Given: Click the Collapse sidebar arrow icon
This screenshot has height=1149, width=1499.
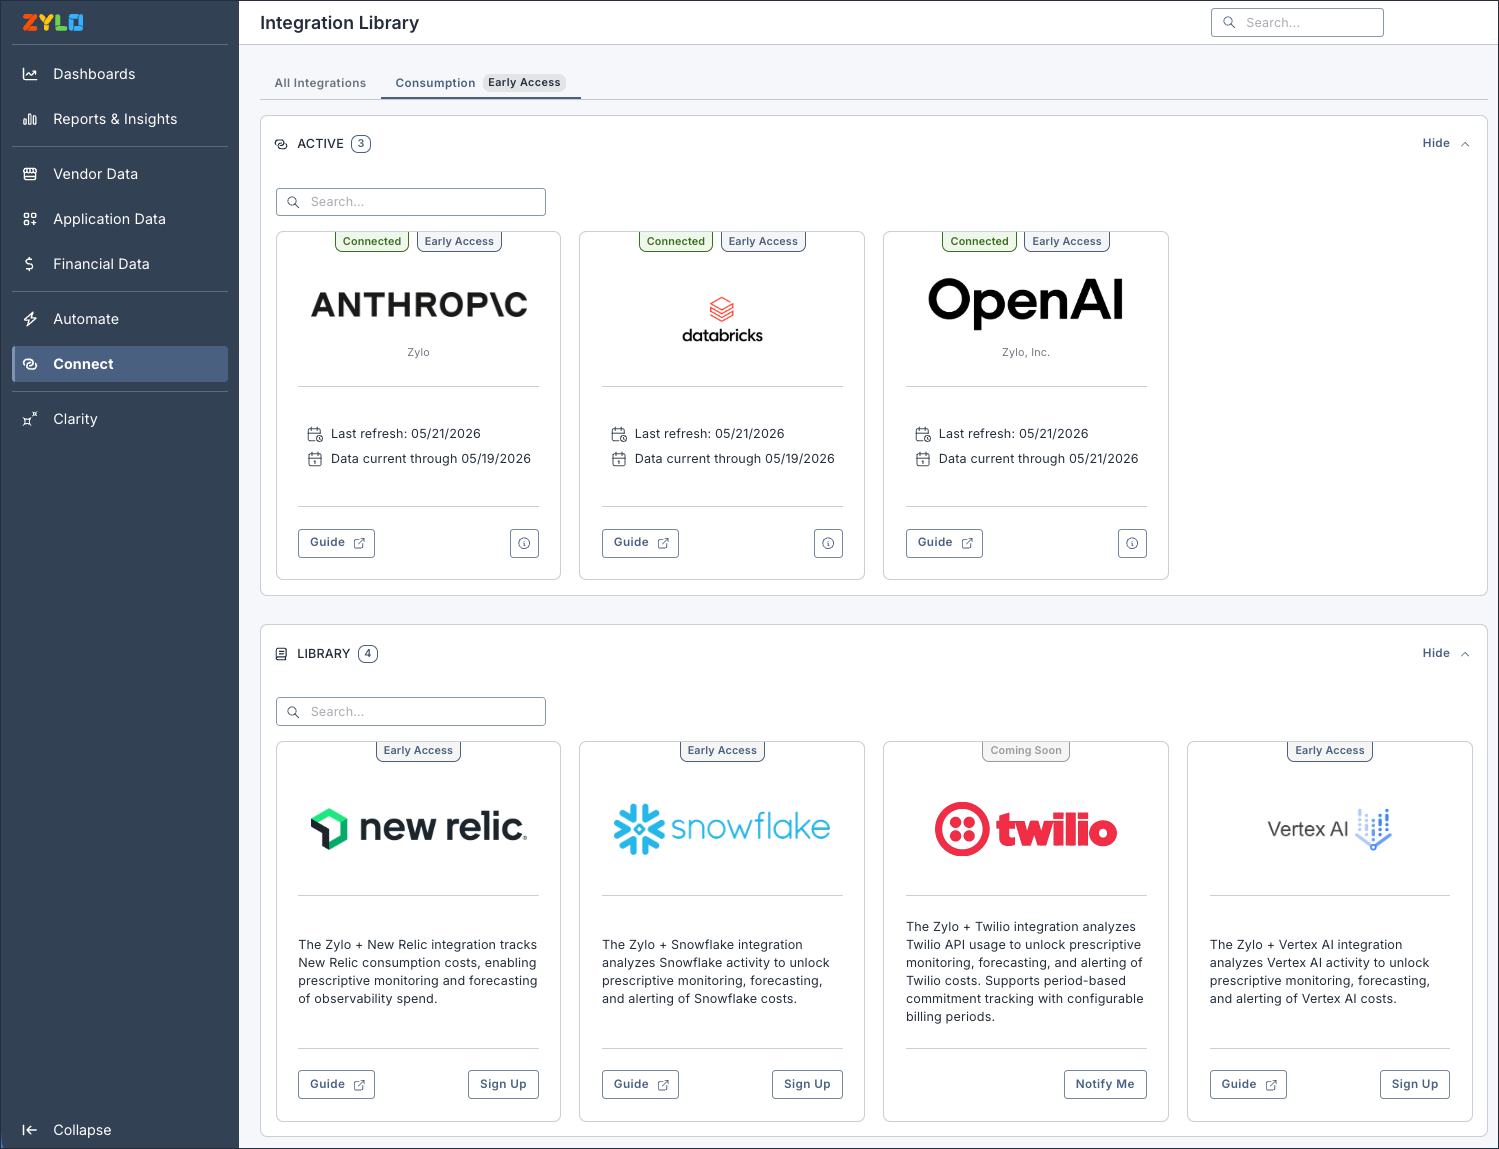Looking at the screenshot, I should [30, 1130].
